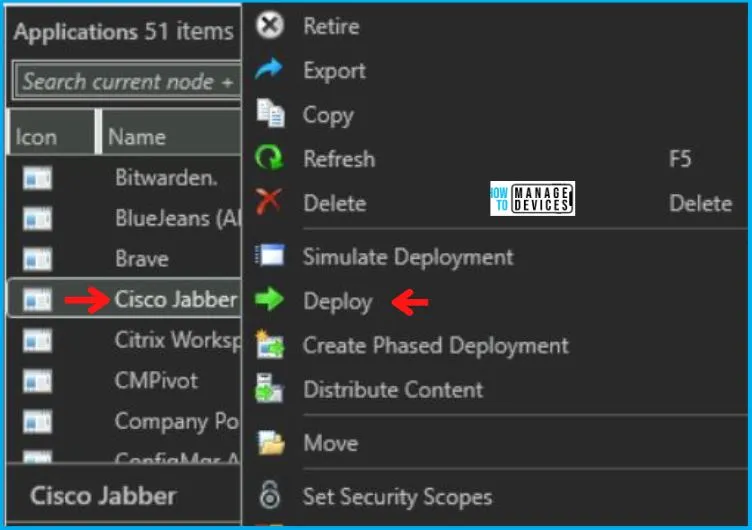Select the Company Portal application name
The image size is (752, 530).
pos(177,422)
